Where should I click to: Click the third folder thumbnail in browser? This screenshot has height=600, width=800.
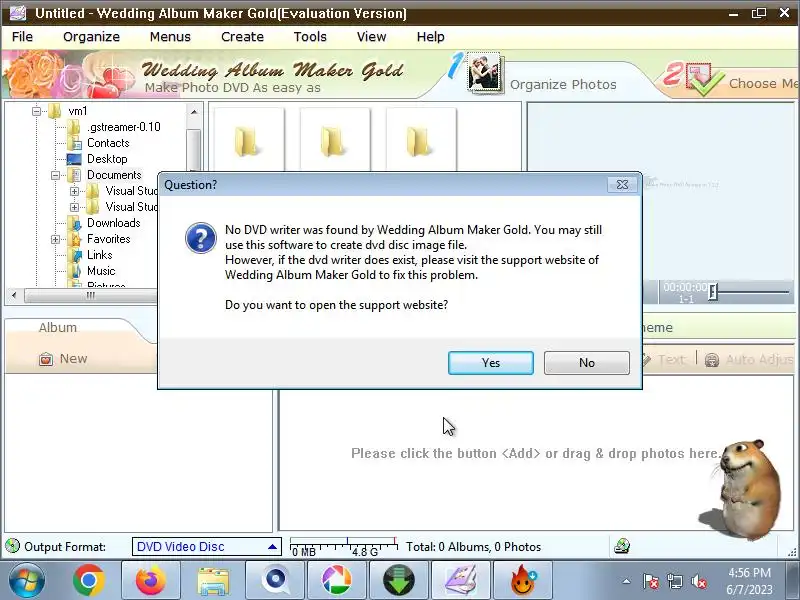(x=420, y=140)
